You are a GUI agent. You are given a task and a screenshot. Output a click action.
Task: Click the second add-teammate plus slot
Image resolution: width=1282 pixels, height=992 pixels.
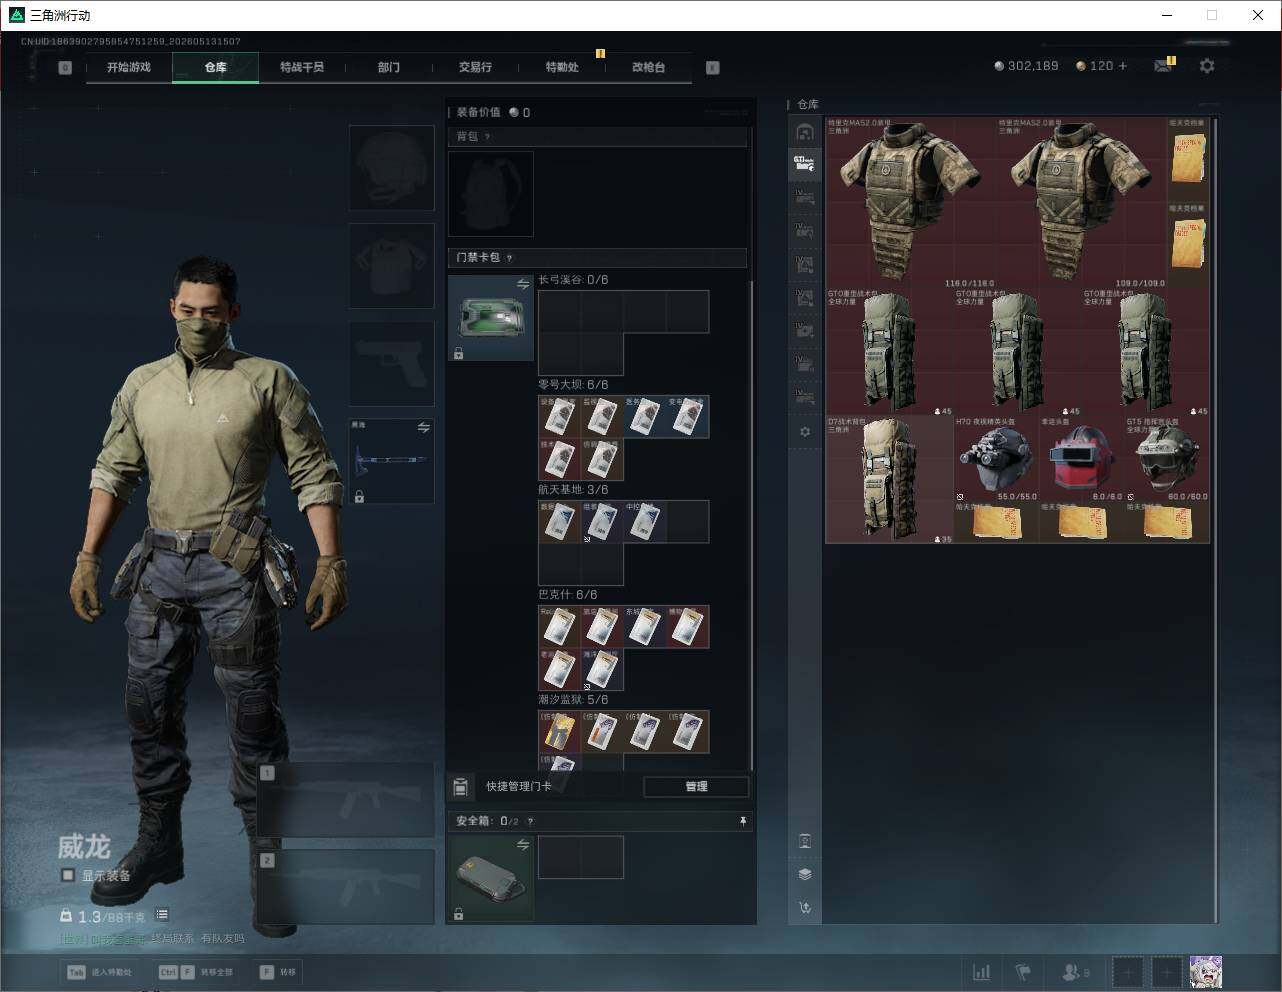point(1167,972)
